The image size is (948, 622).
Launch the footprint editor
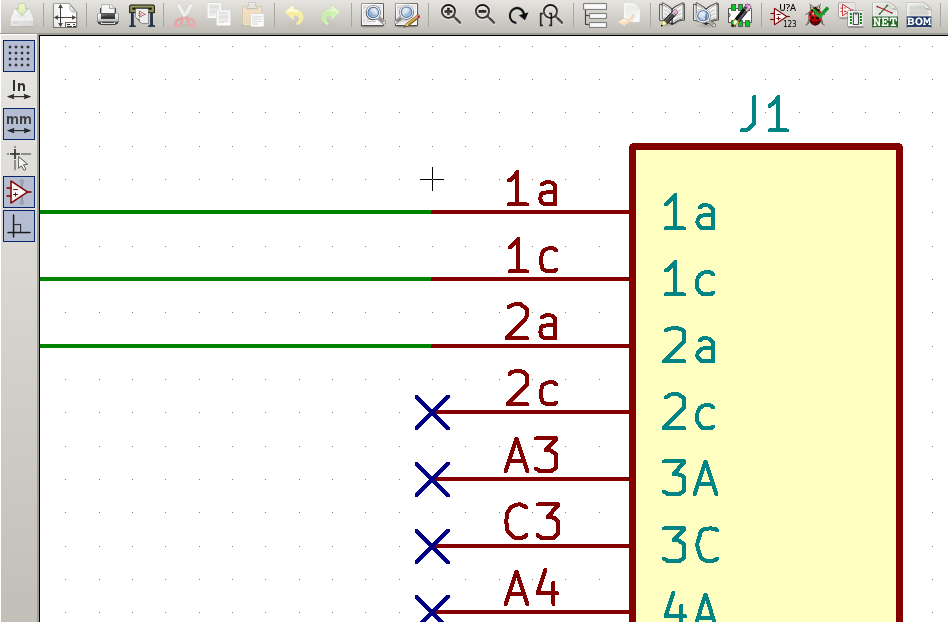click(x=740, y=15)
